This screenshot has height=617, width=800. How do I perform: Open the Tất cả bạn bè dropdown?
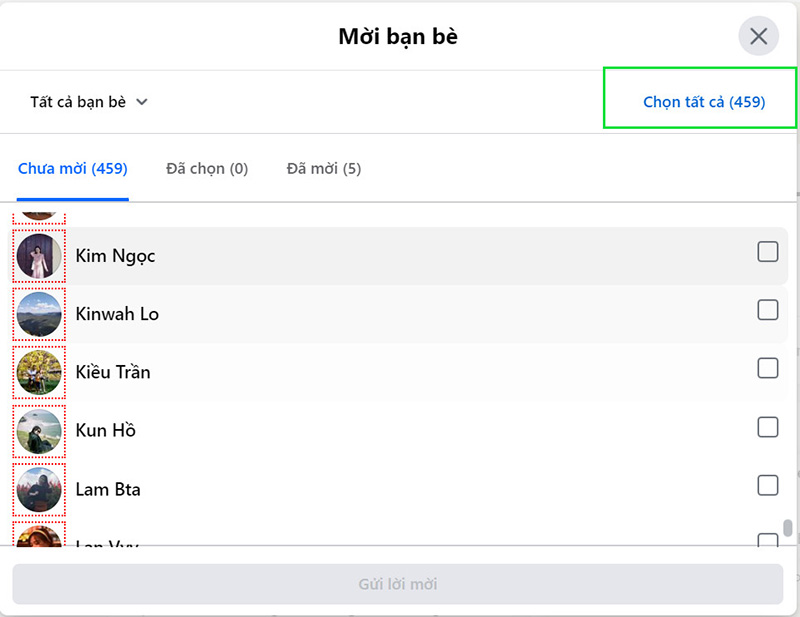88,102
